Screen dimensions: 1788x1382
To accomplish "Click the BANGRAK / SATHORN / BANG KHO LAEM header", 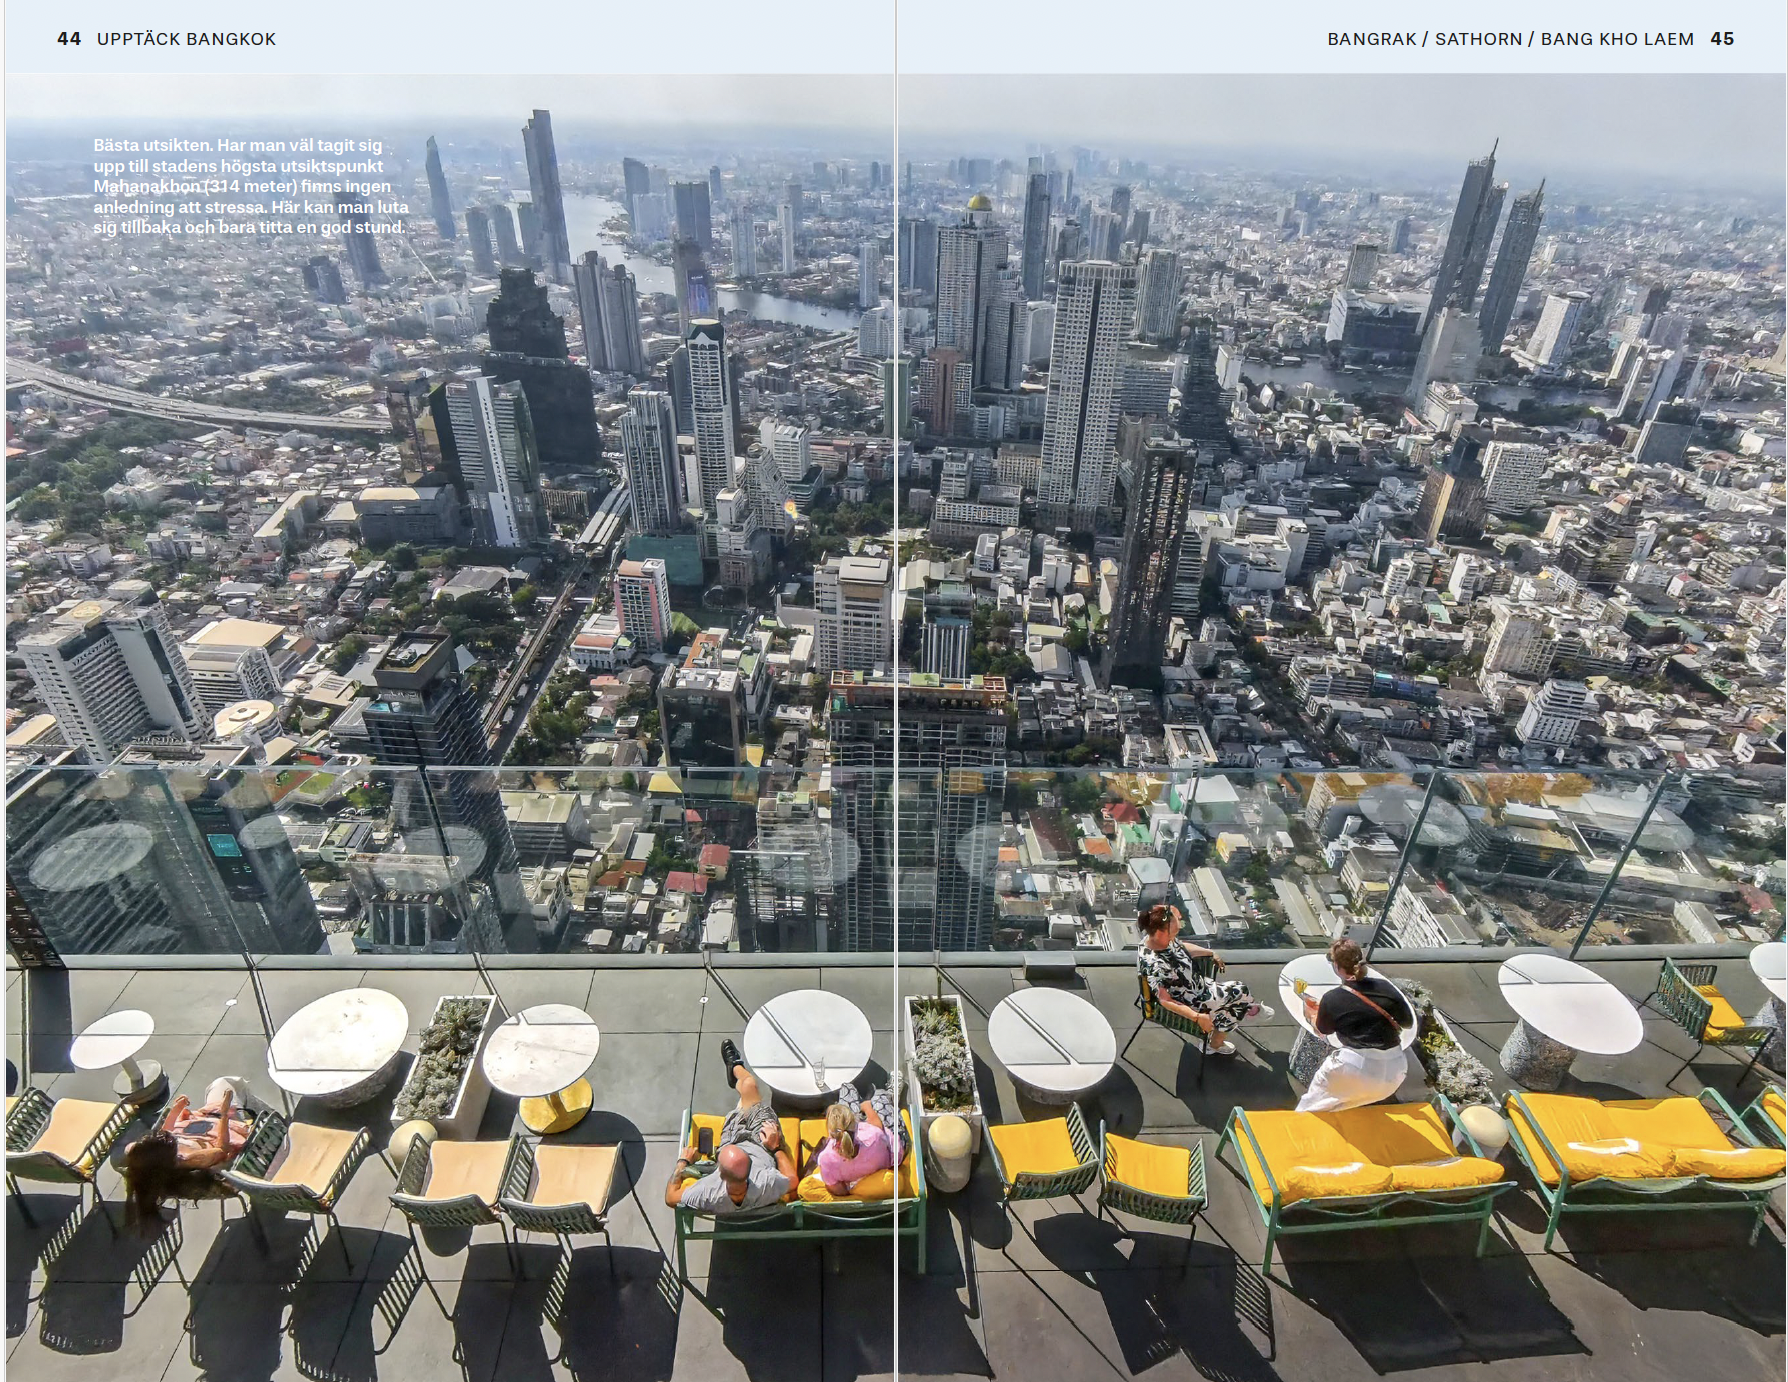I will [x=1510, y=39].
